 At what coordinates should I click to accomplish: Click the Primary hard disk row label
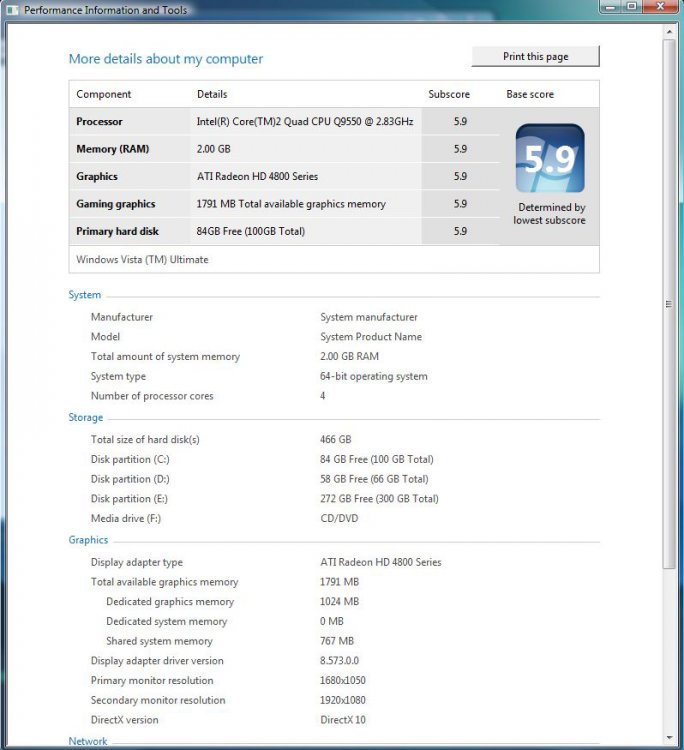point(117,231)
